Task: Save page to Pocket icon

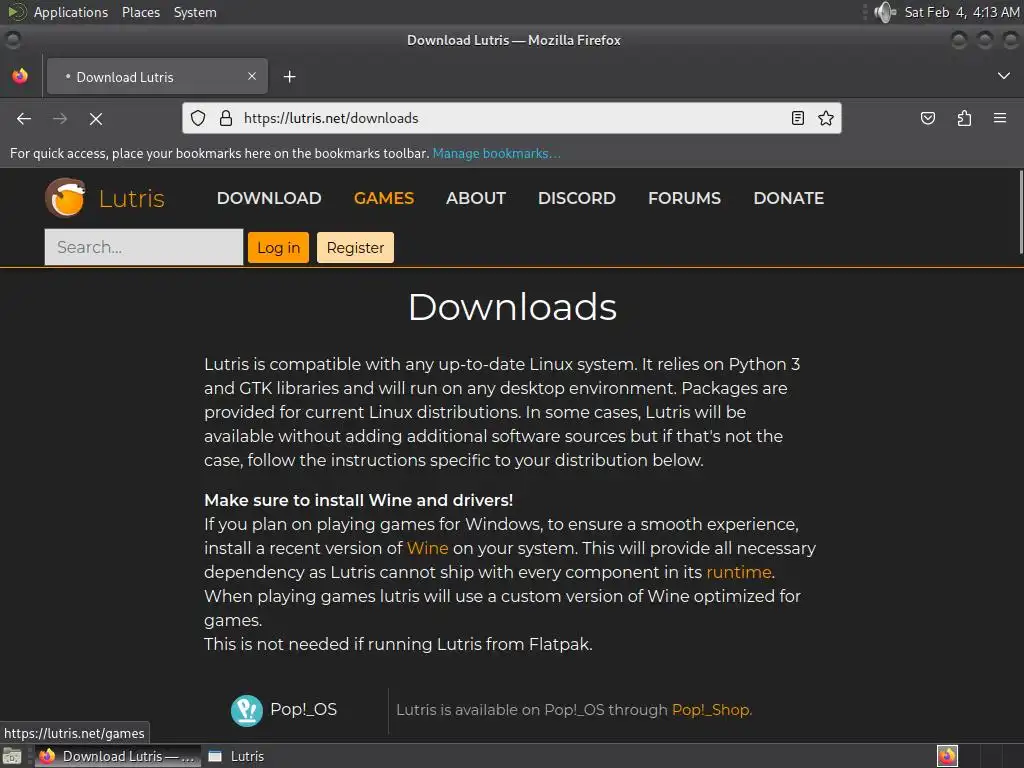Action: coord(928,118)
